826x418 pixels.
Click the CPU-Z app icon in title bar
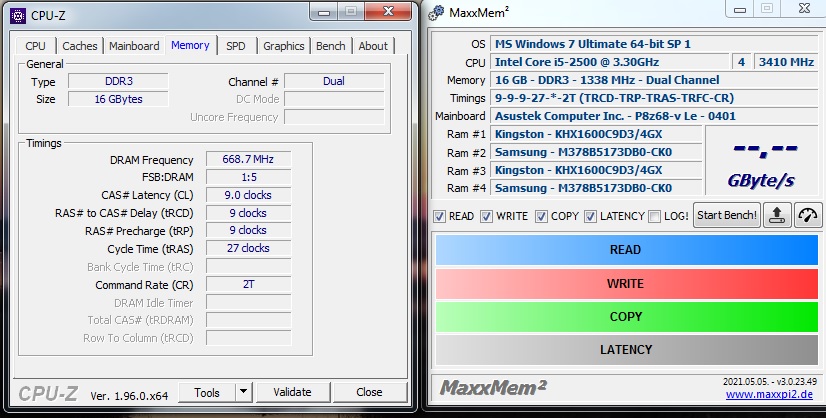pyautogui.click(x=18, y=15)
